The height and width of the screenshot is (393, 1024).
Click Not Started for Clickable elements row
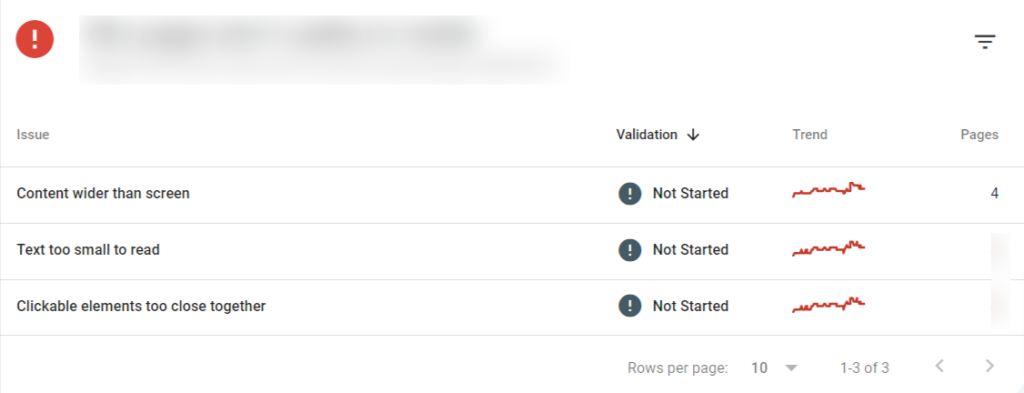(x=690, y=306)
